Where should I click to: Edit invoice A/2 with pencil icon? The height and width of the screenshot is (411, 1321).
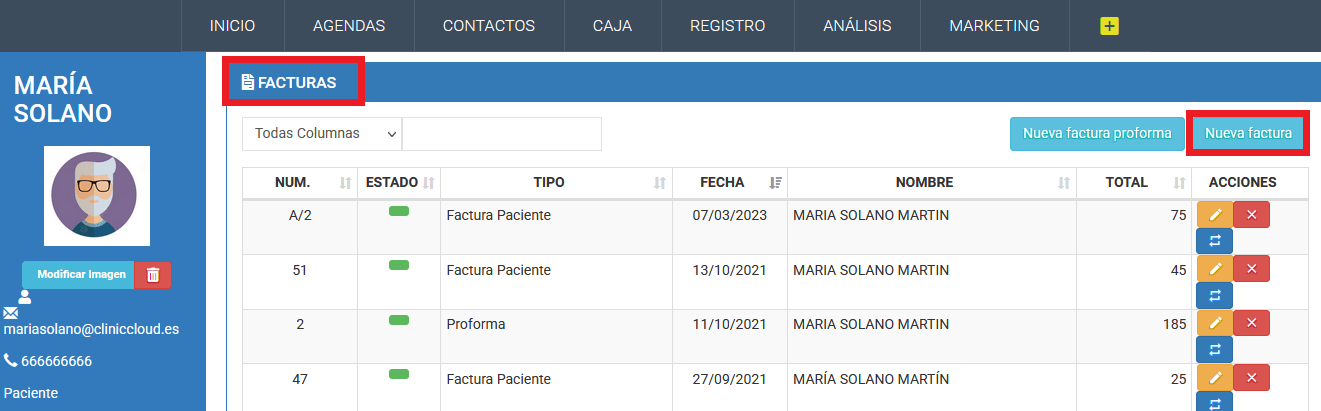coord(1214,214)
